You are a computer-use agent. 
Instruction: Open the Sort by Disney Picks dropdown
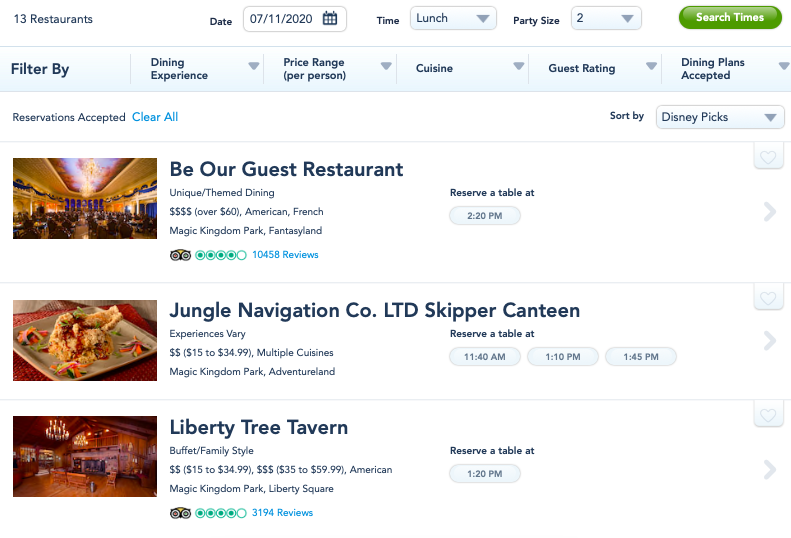tap(720, 117)
